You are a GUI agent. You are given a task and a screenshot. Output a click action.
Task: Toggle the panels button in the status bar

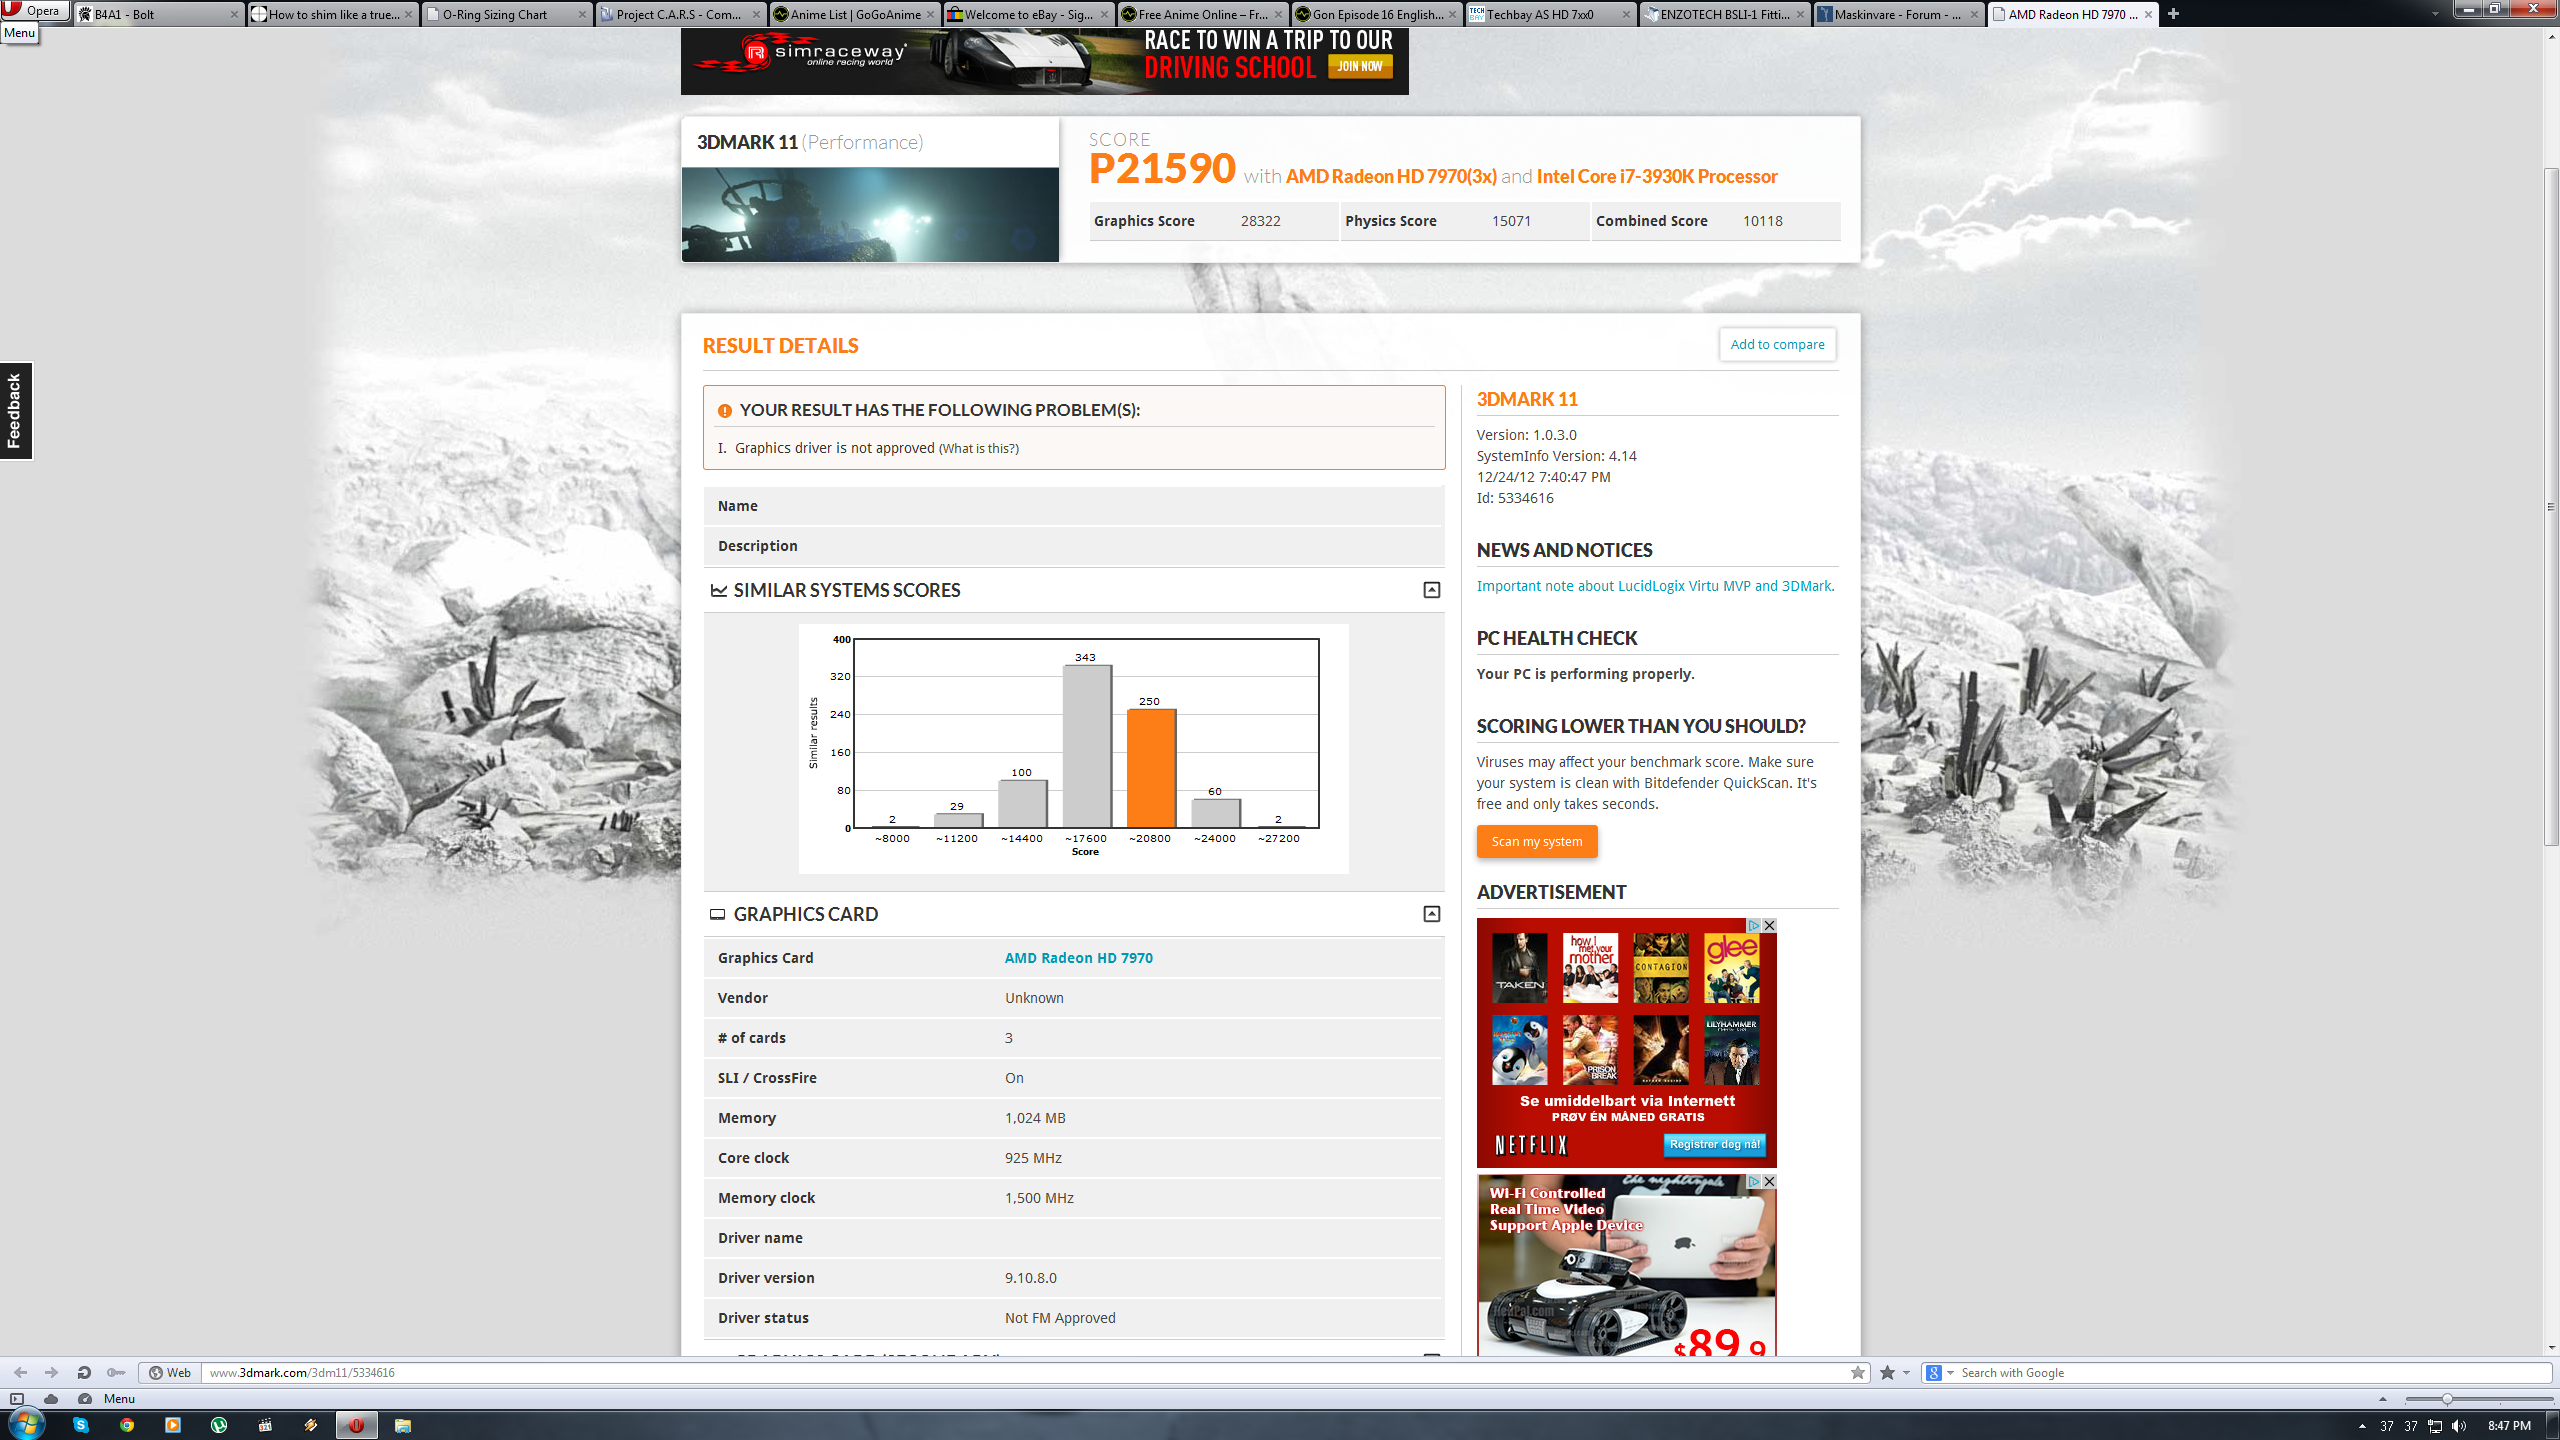click(x=17, y=1399)
